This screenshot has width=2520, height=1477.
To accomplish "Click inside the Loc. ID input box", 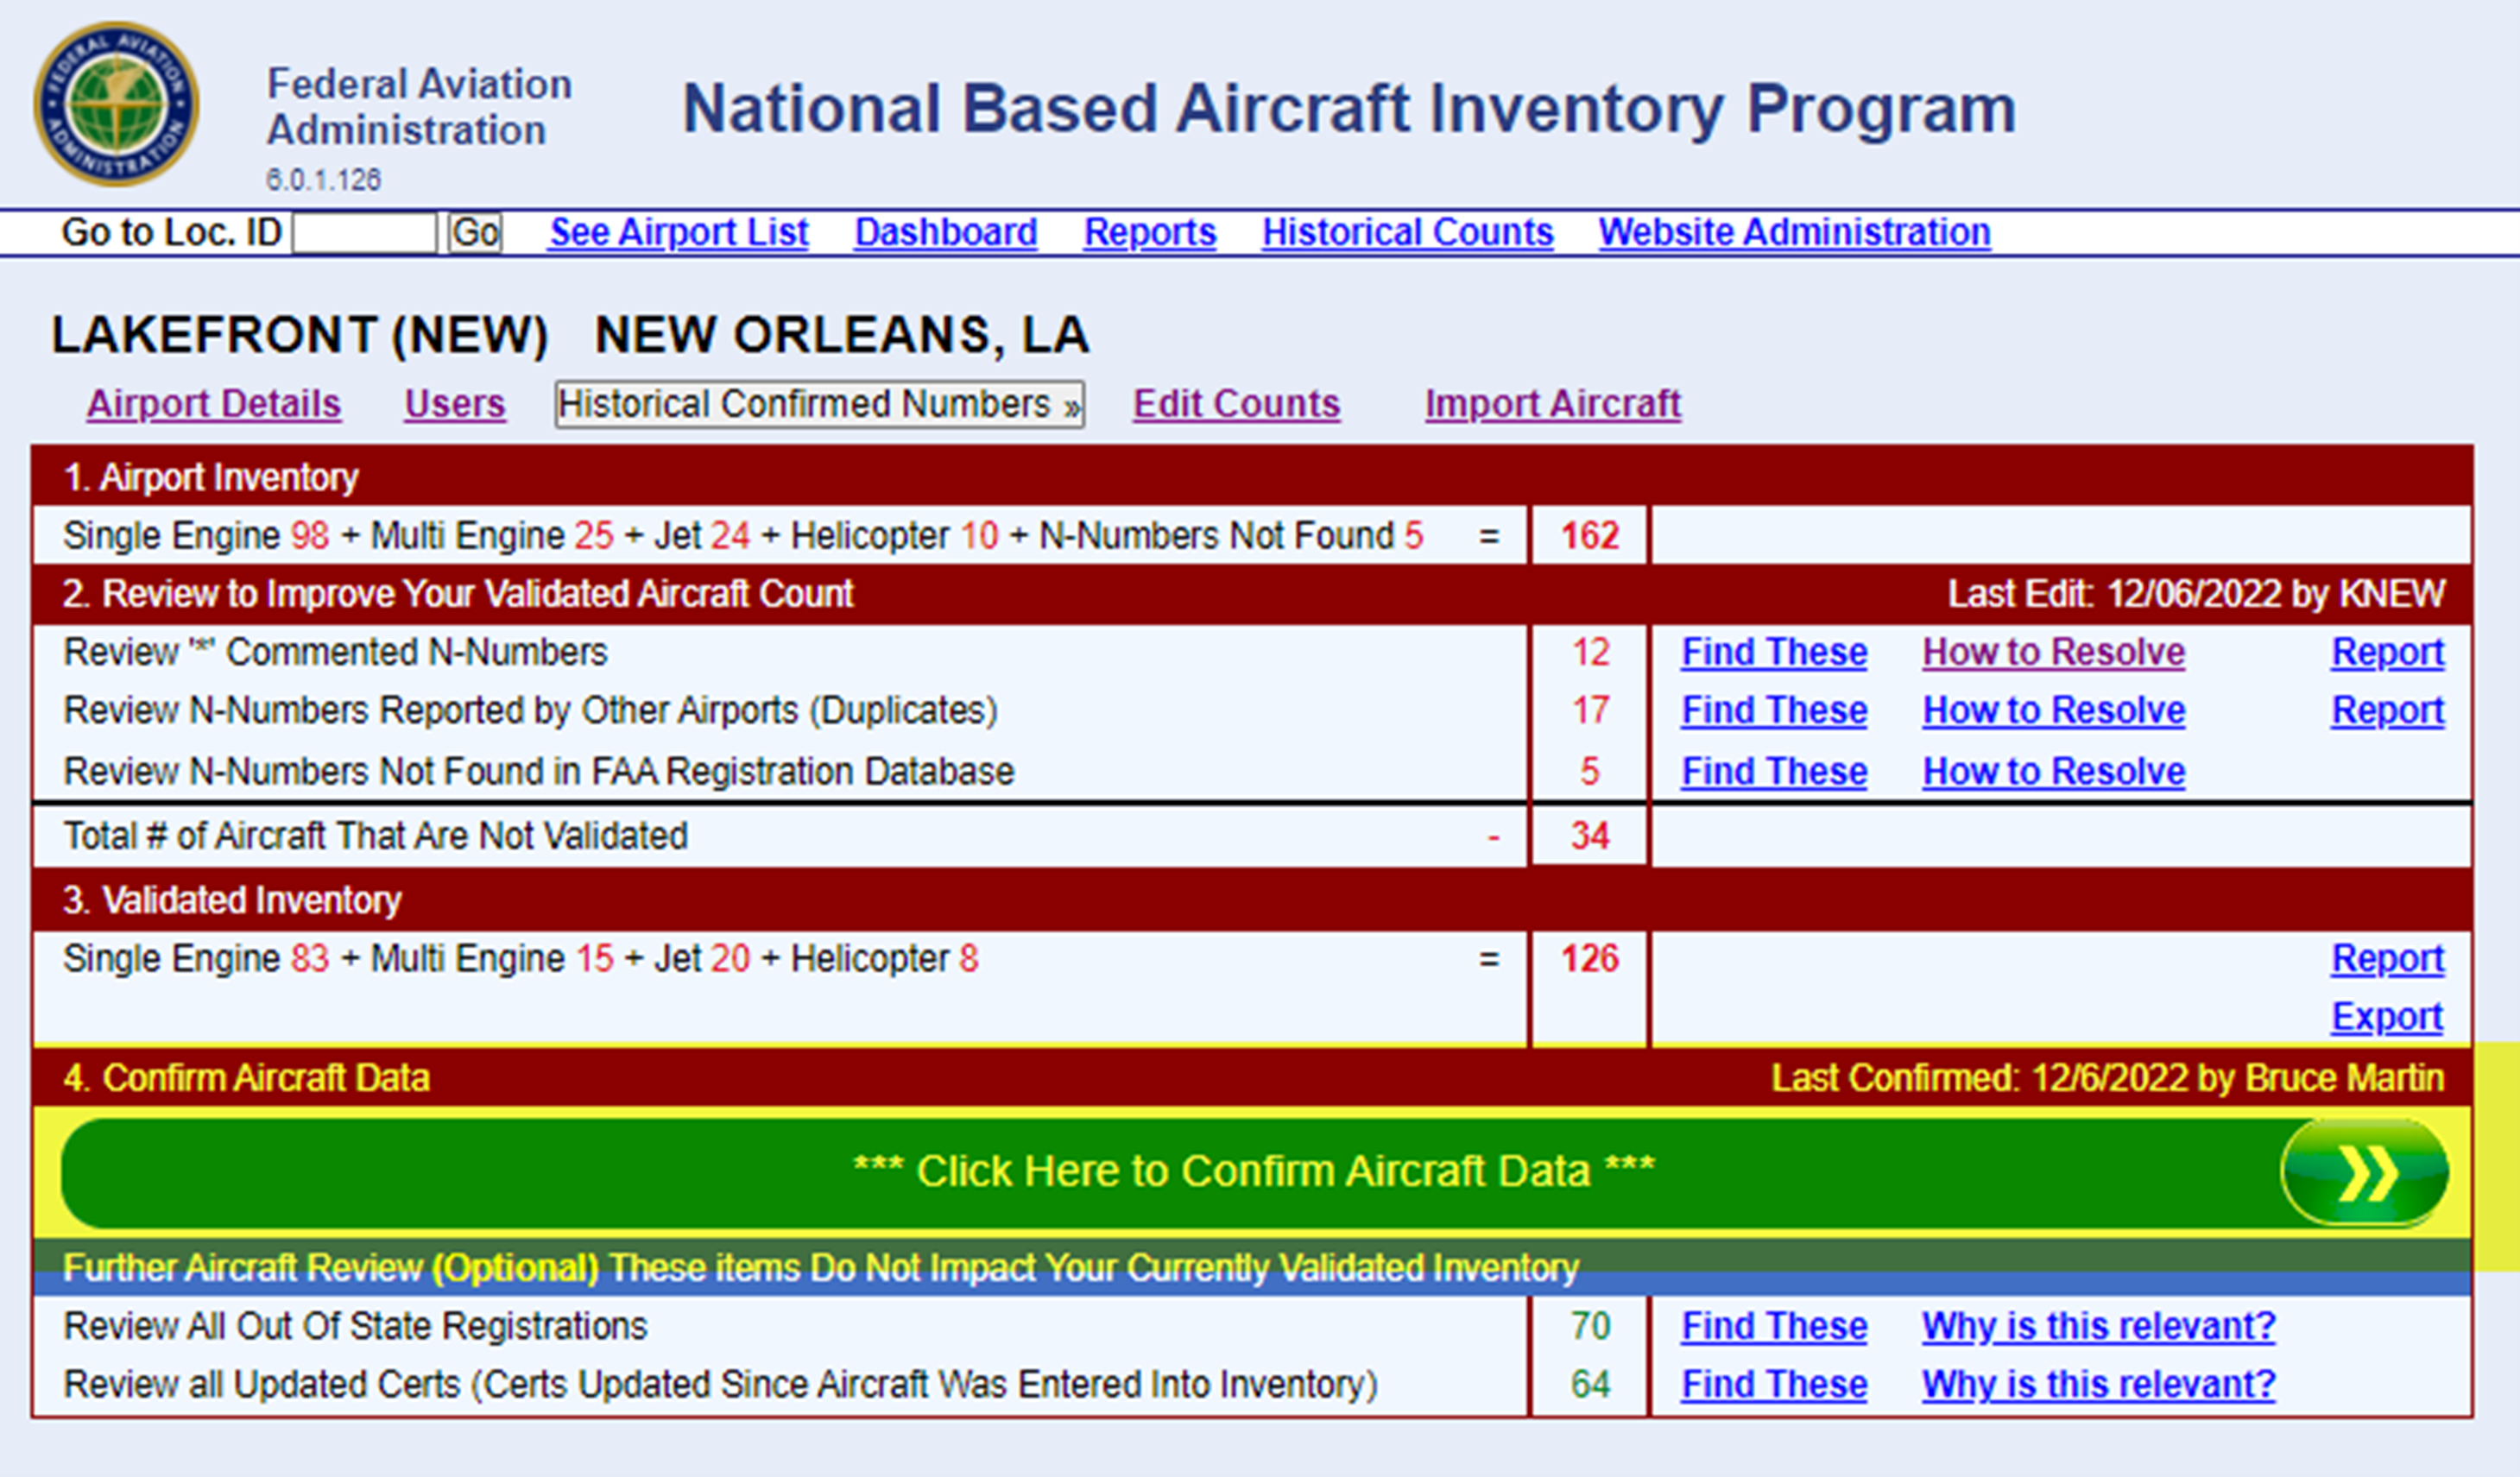I will [363, 232].
